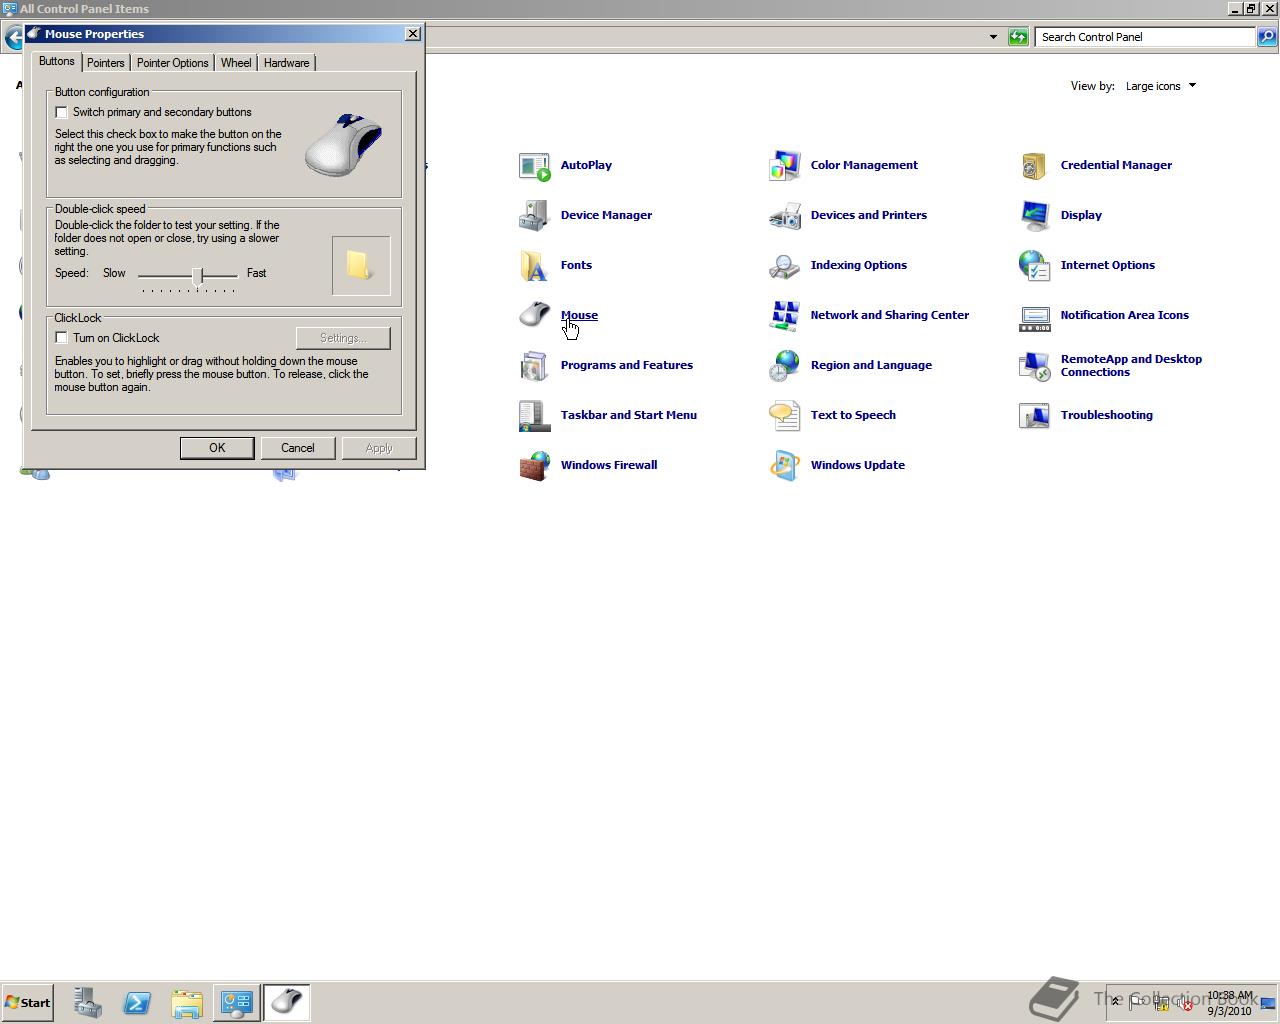Click the Apply button
Image resolution: width=1280 pixels, height=1024 pixels.
pyautogui.click(x=379, y=448)
